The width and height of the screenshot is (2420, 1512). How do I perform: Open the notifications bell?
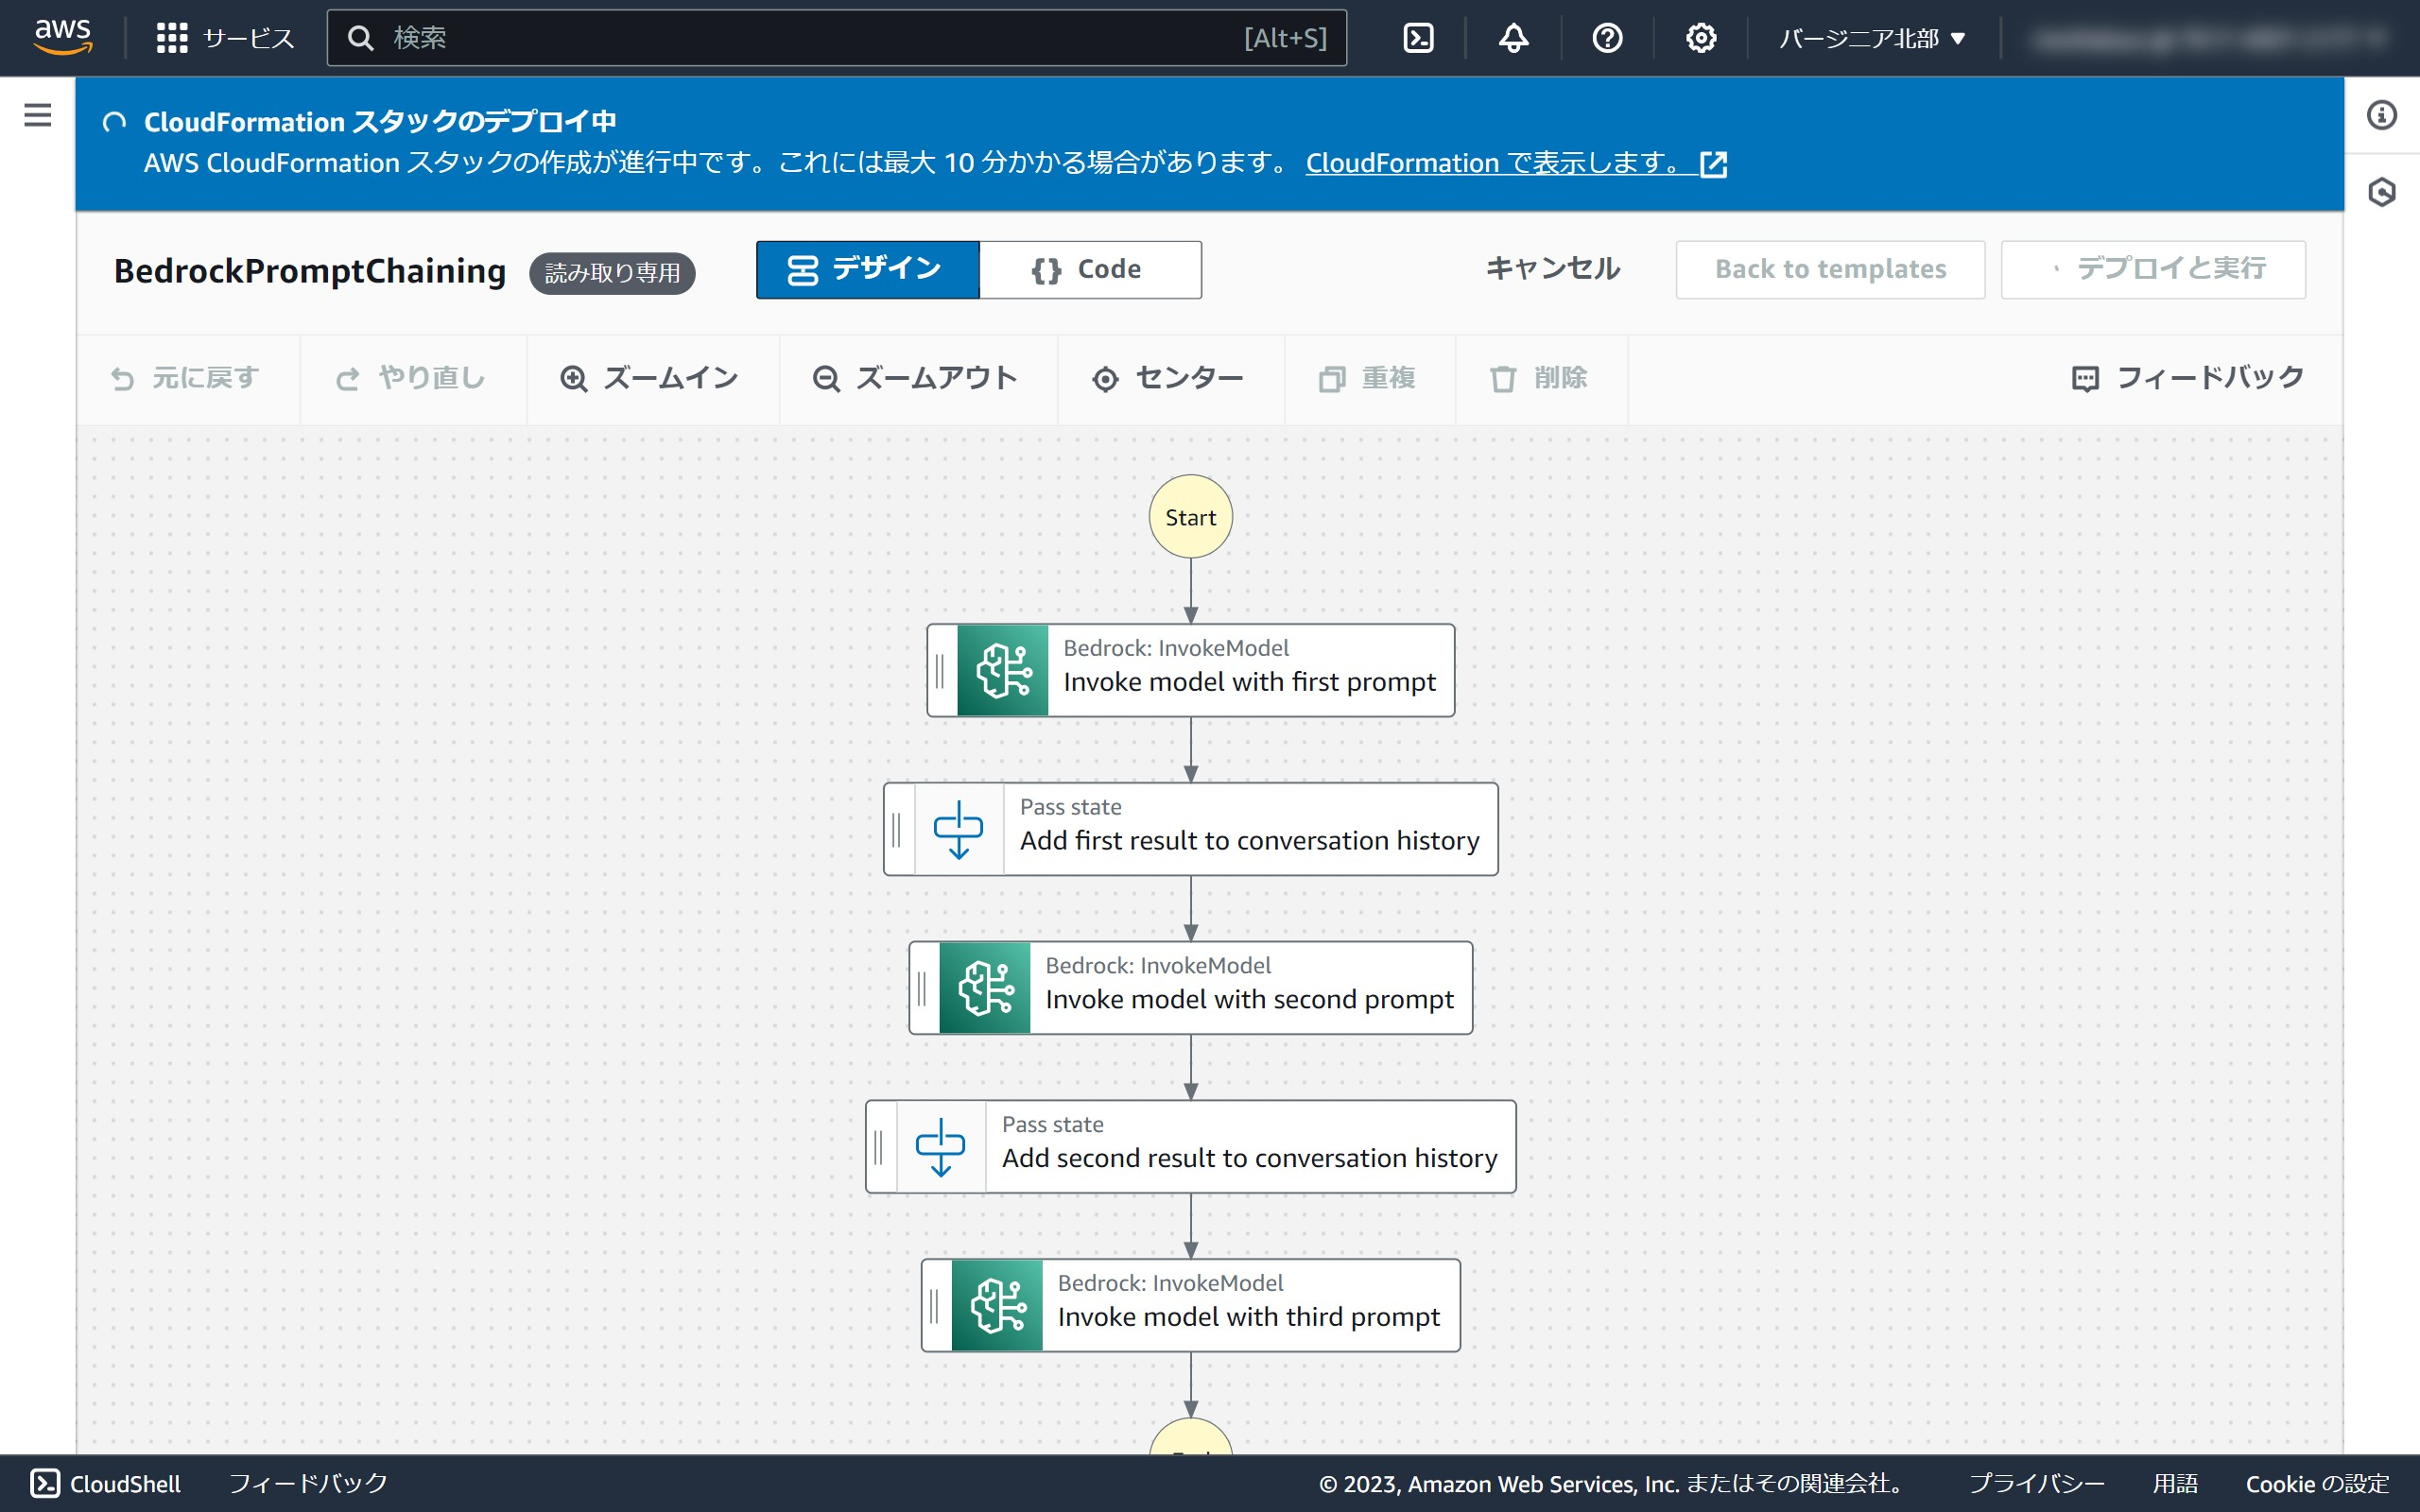pyautogui.click(x=1513, y=38)
